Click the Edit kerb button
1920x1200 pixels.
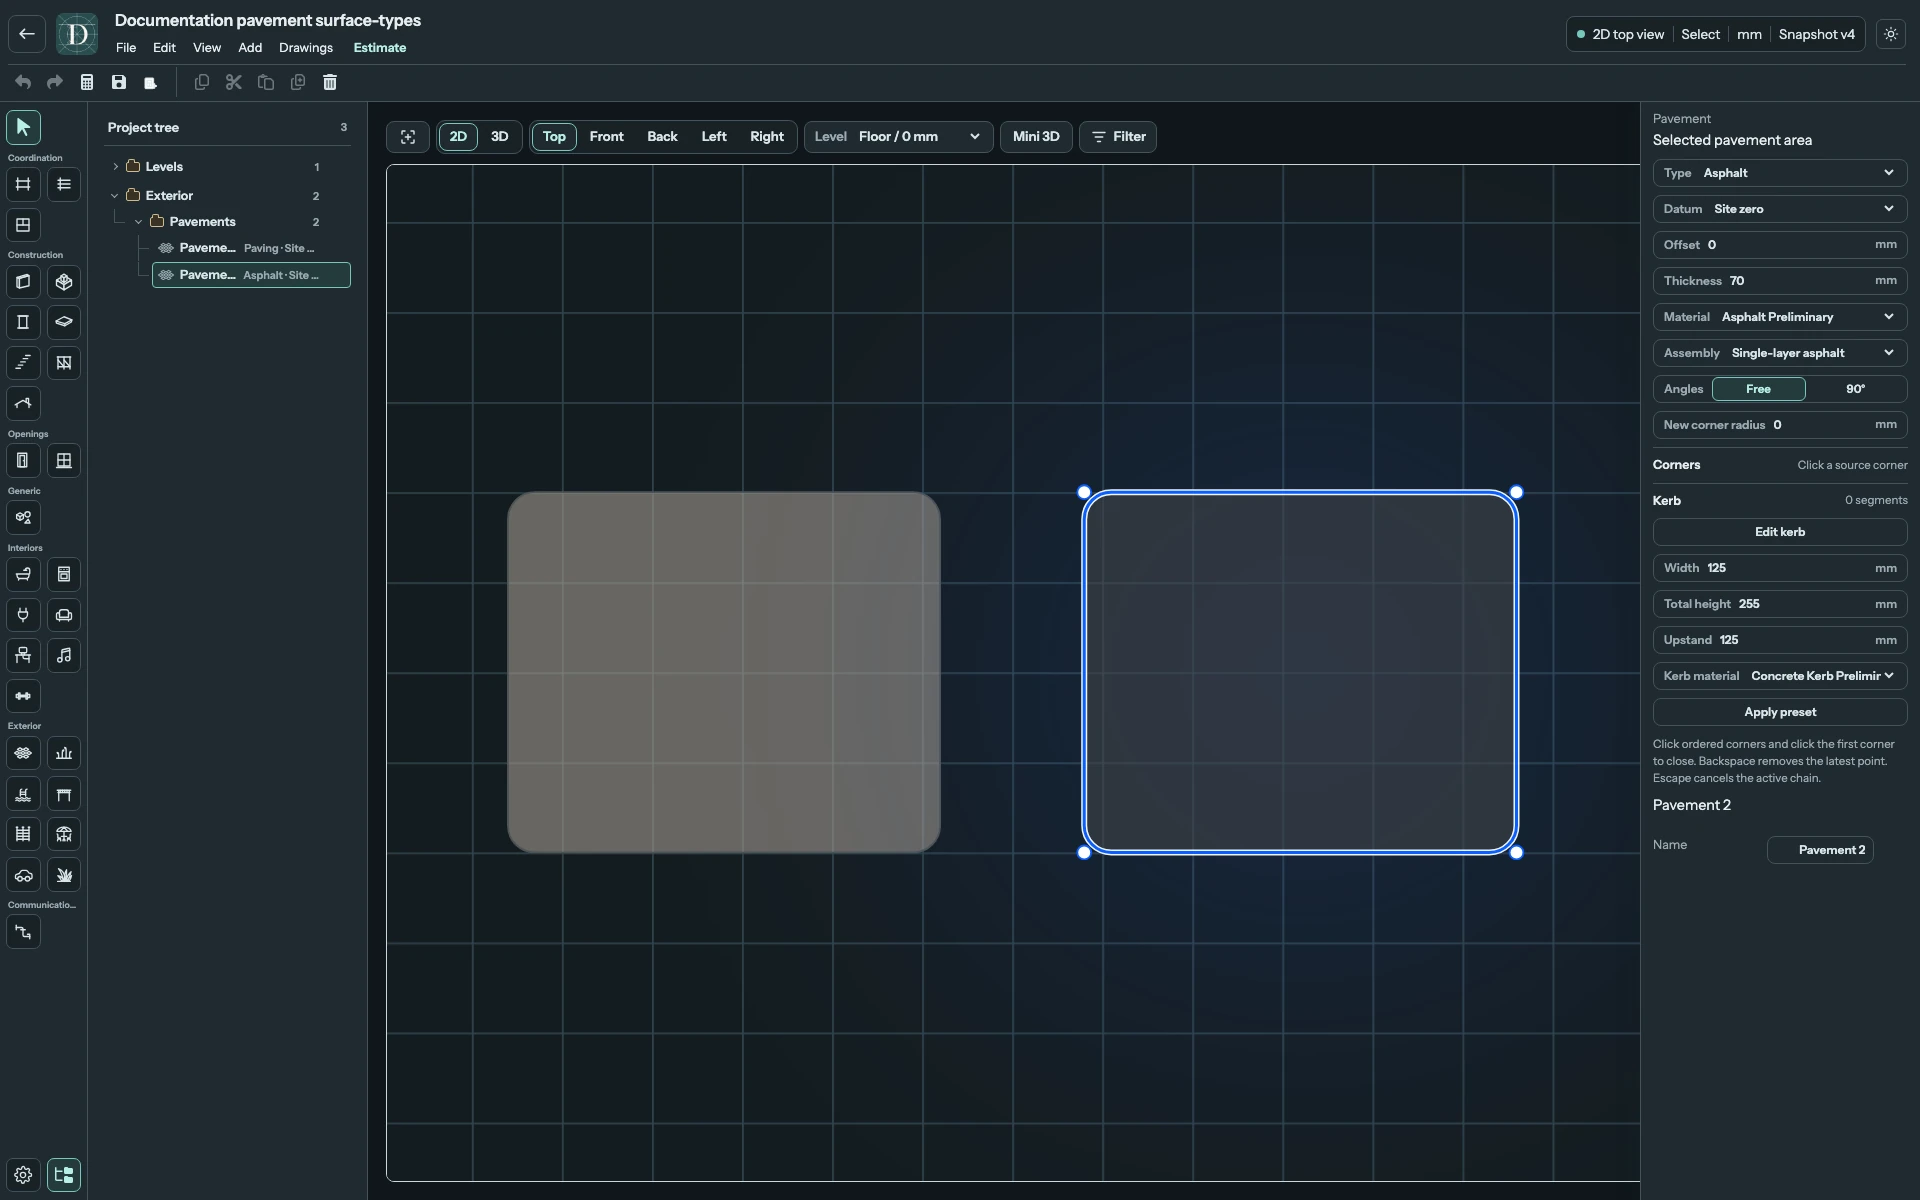coord(1780,532)
